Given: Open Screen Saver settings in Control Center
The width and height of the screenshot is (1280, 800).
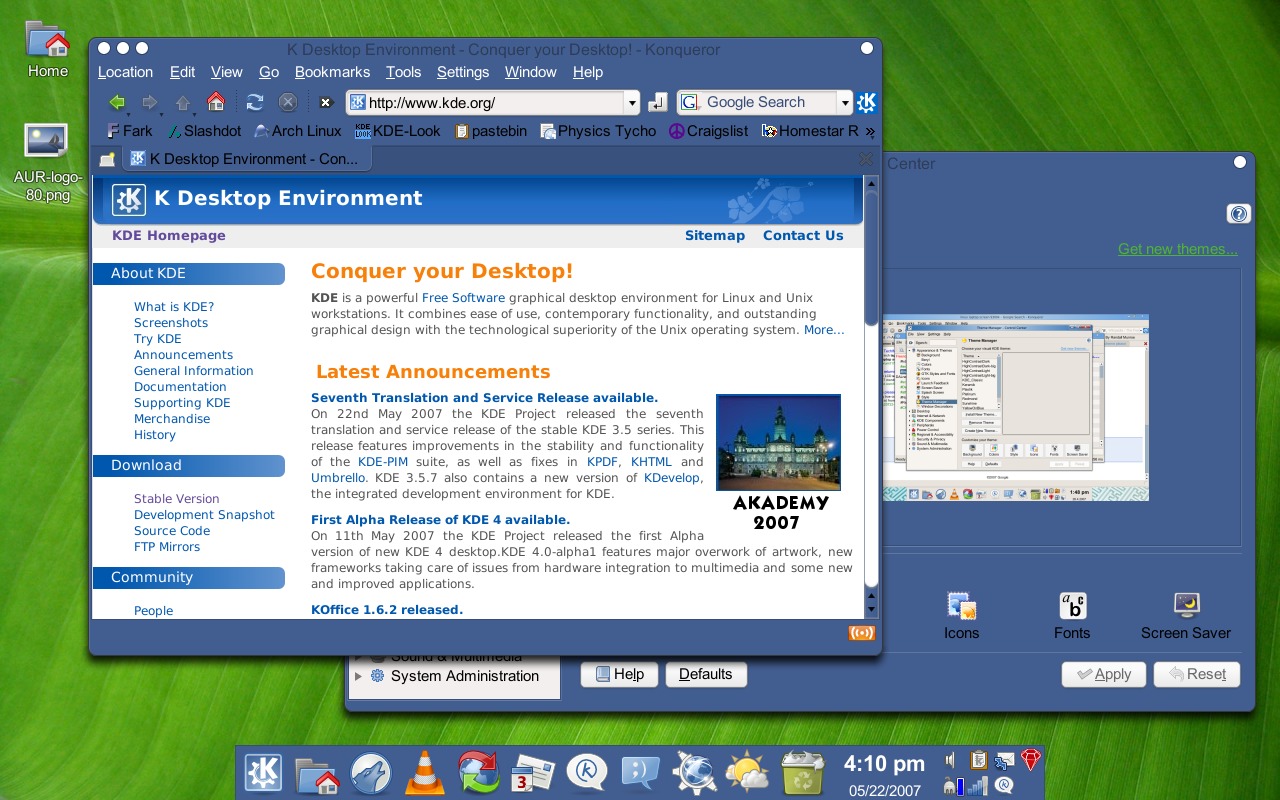Looking at the screenshot, I should click(1186, 615).
